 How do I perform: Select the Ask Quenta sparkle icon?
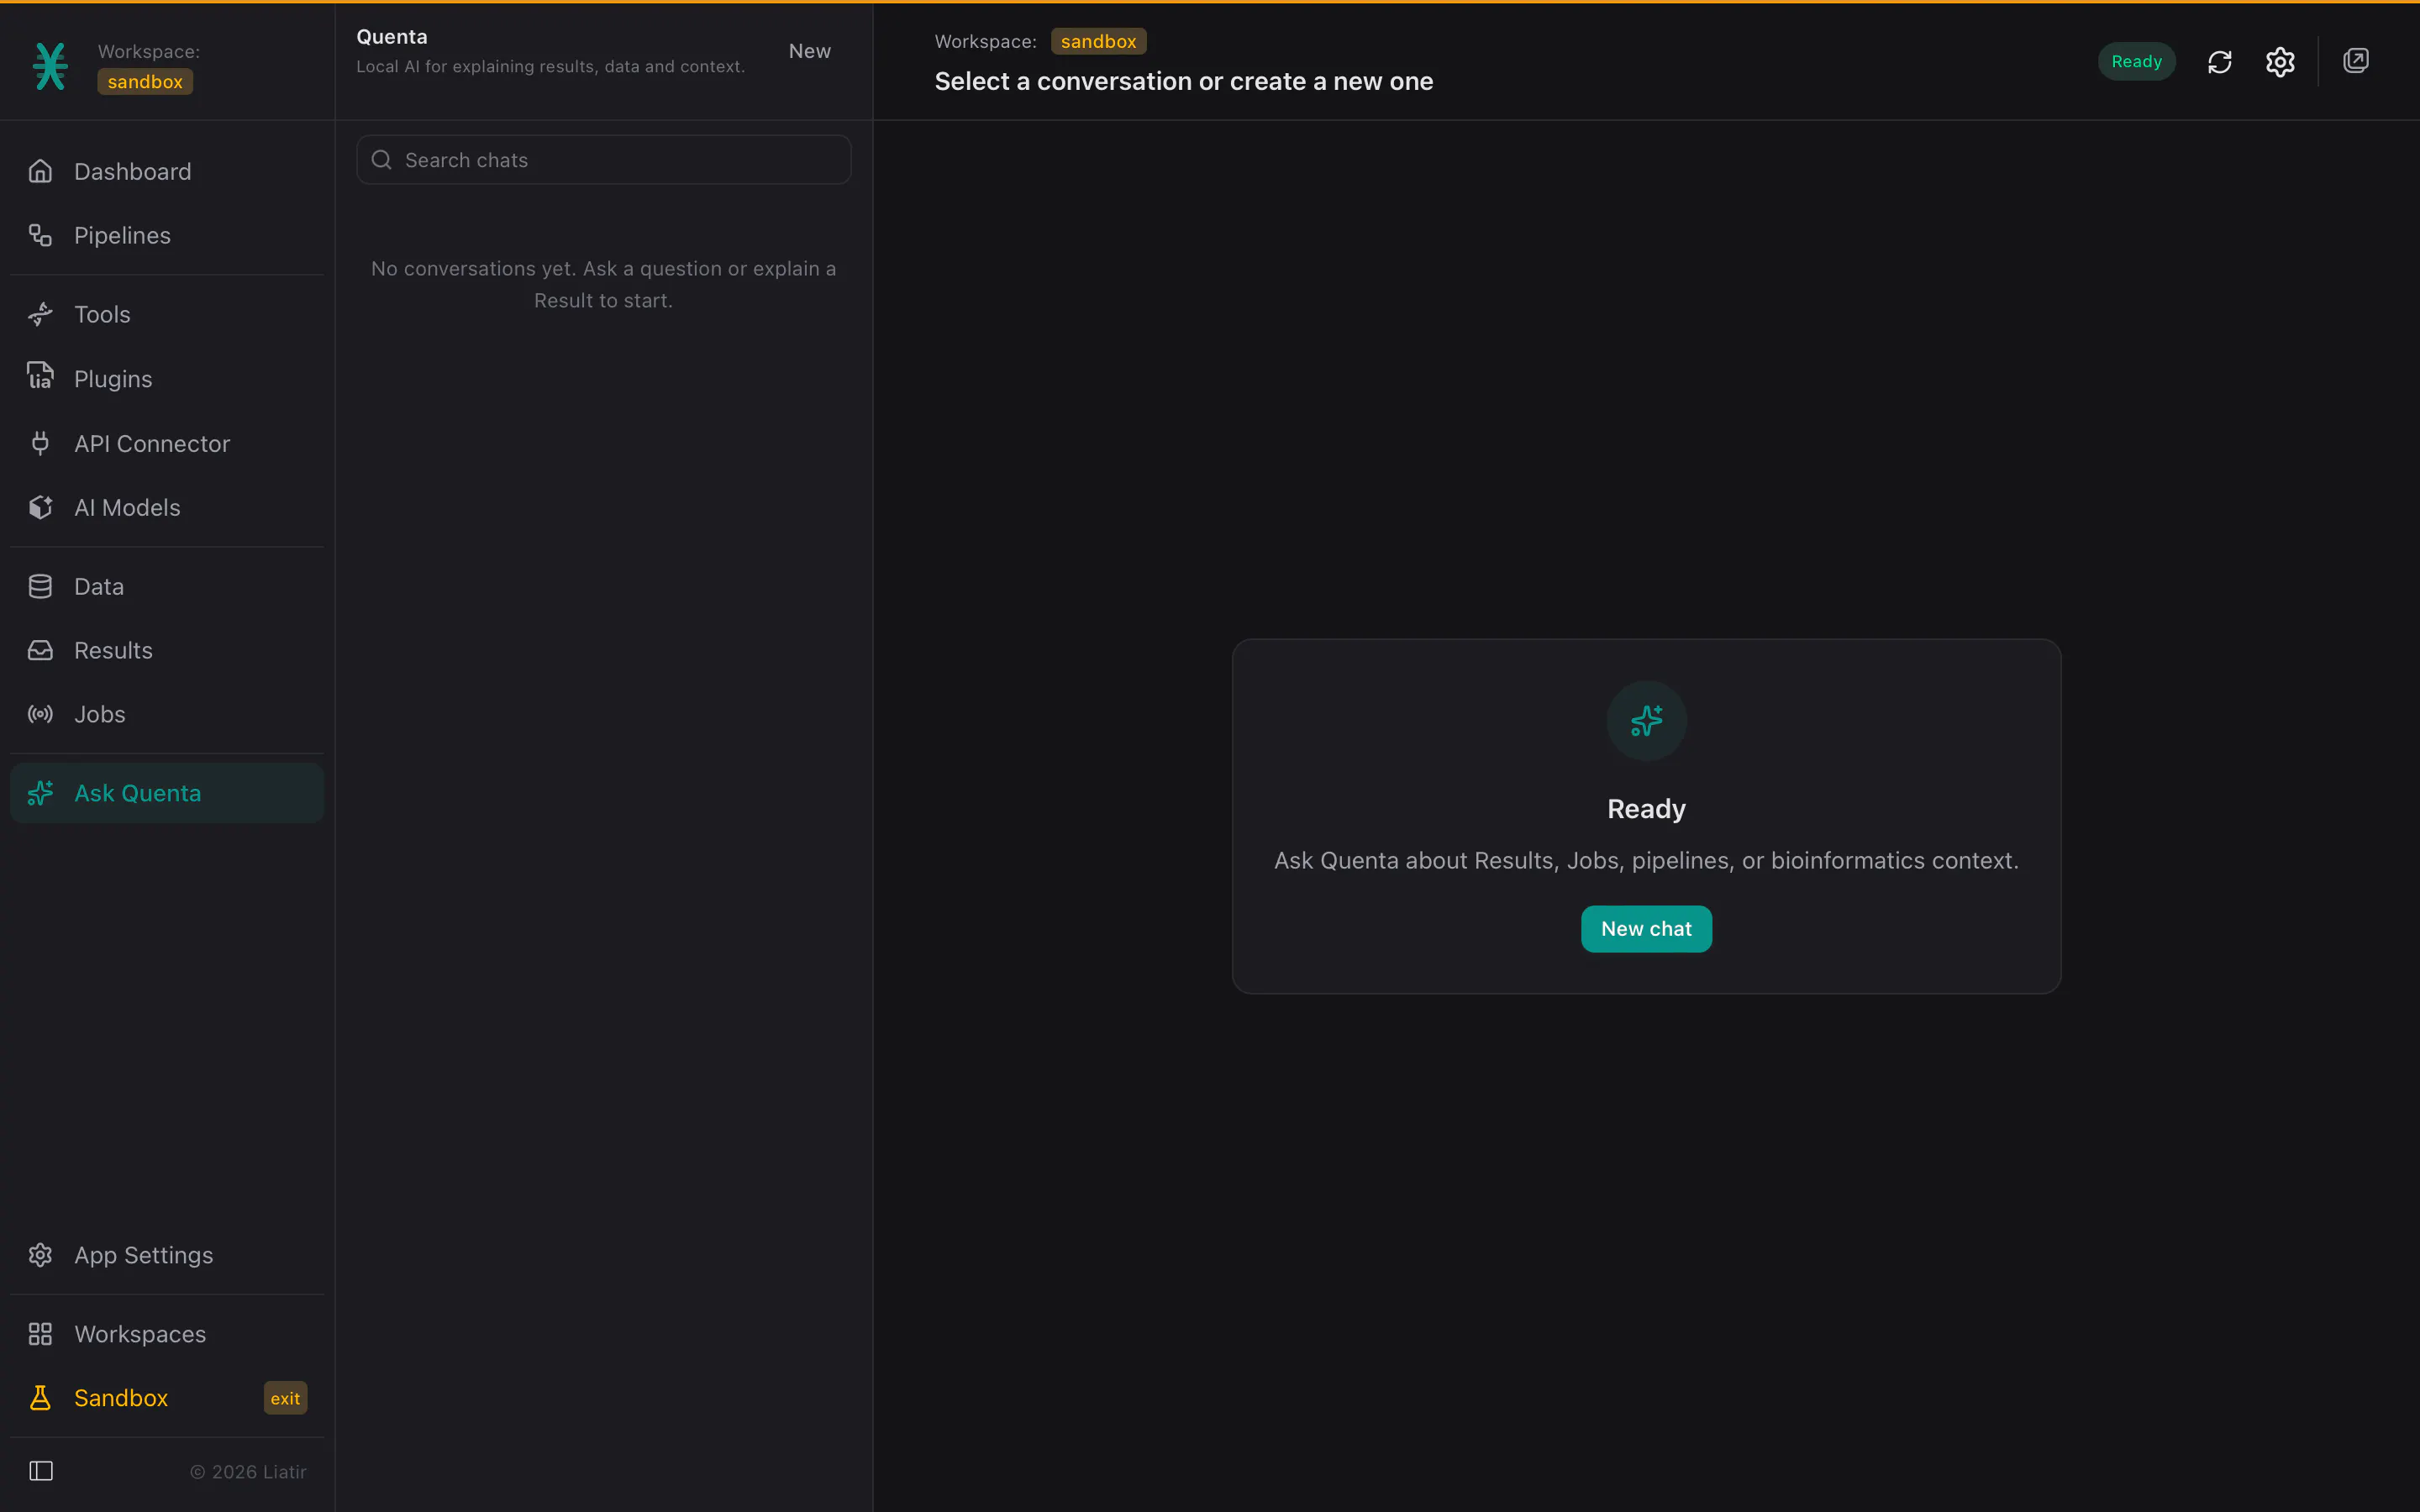tap(40, 793)
